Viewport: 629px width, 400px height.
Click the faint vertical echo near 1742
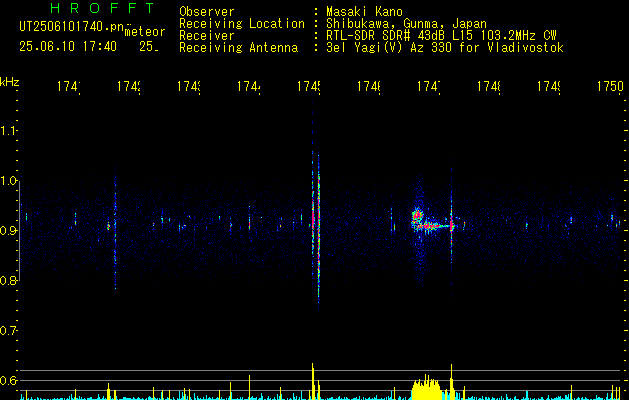tap(115, 227)
